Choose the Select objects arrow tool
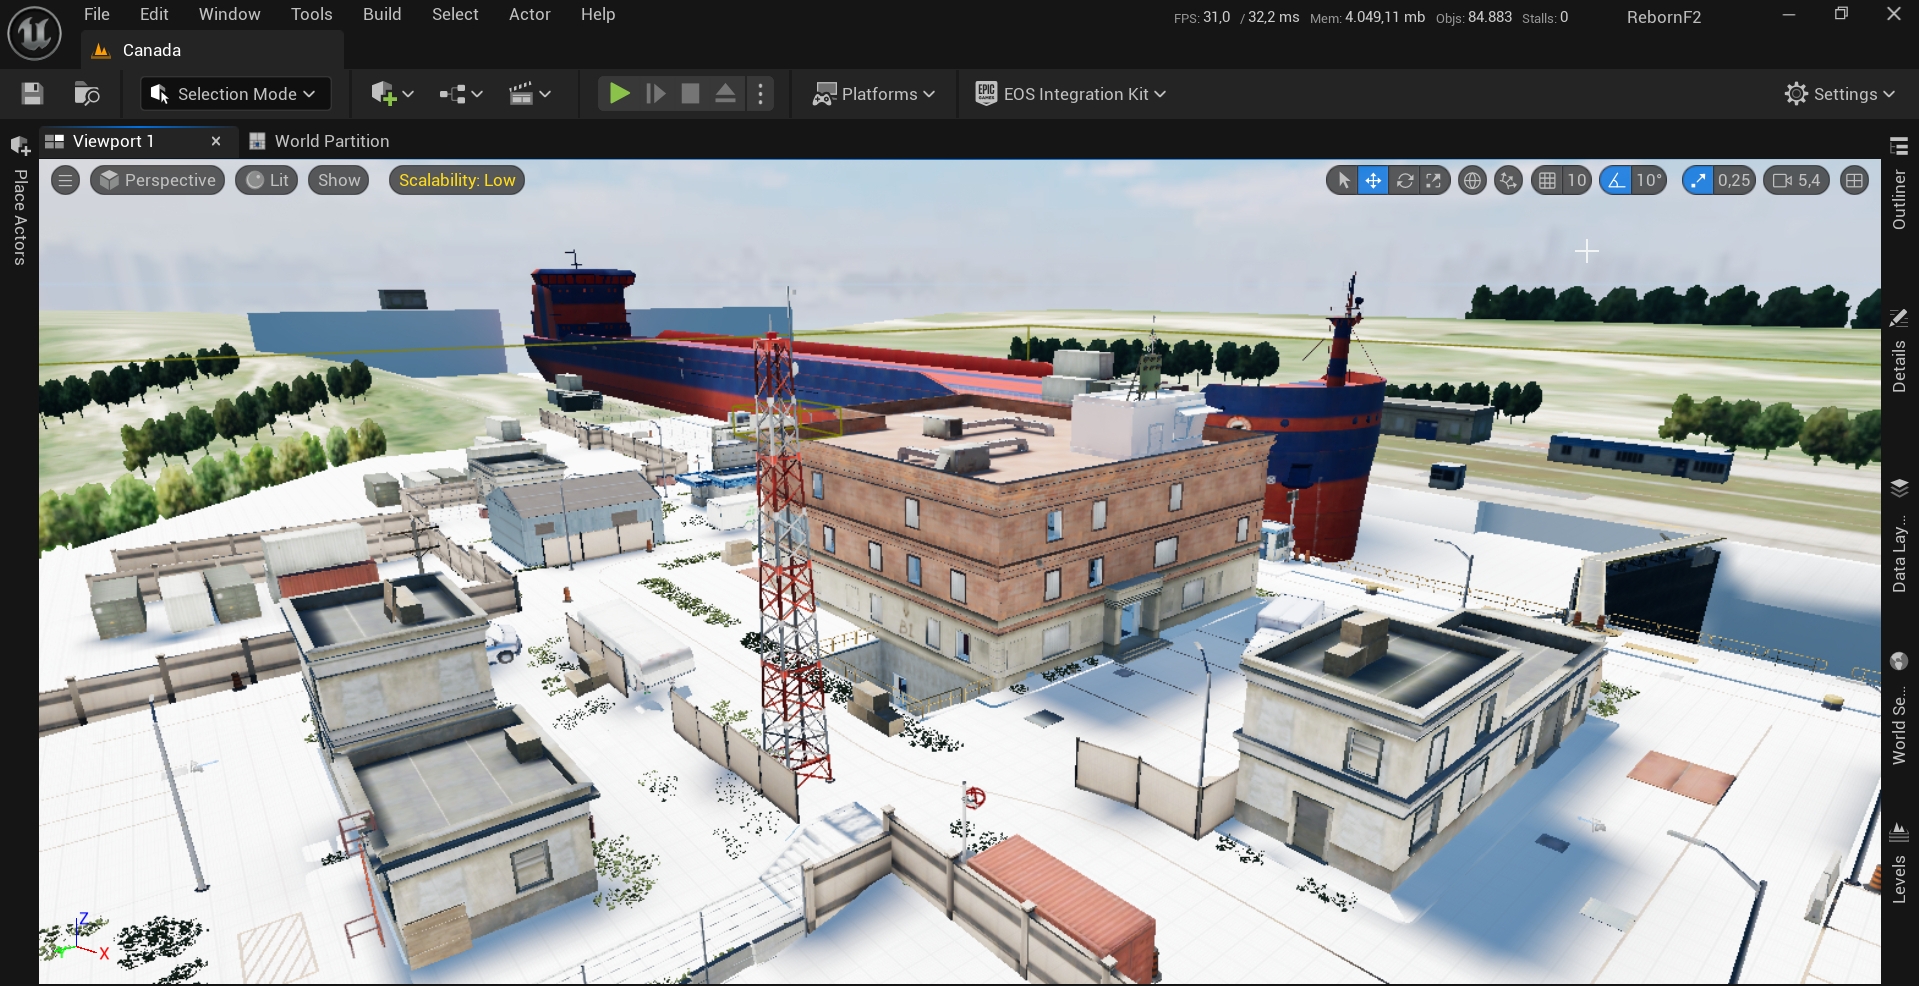 (1343, 181)
